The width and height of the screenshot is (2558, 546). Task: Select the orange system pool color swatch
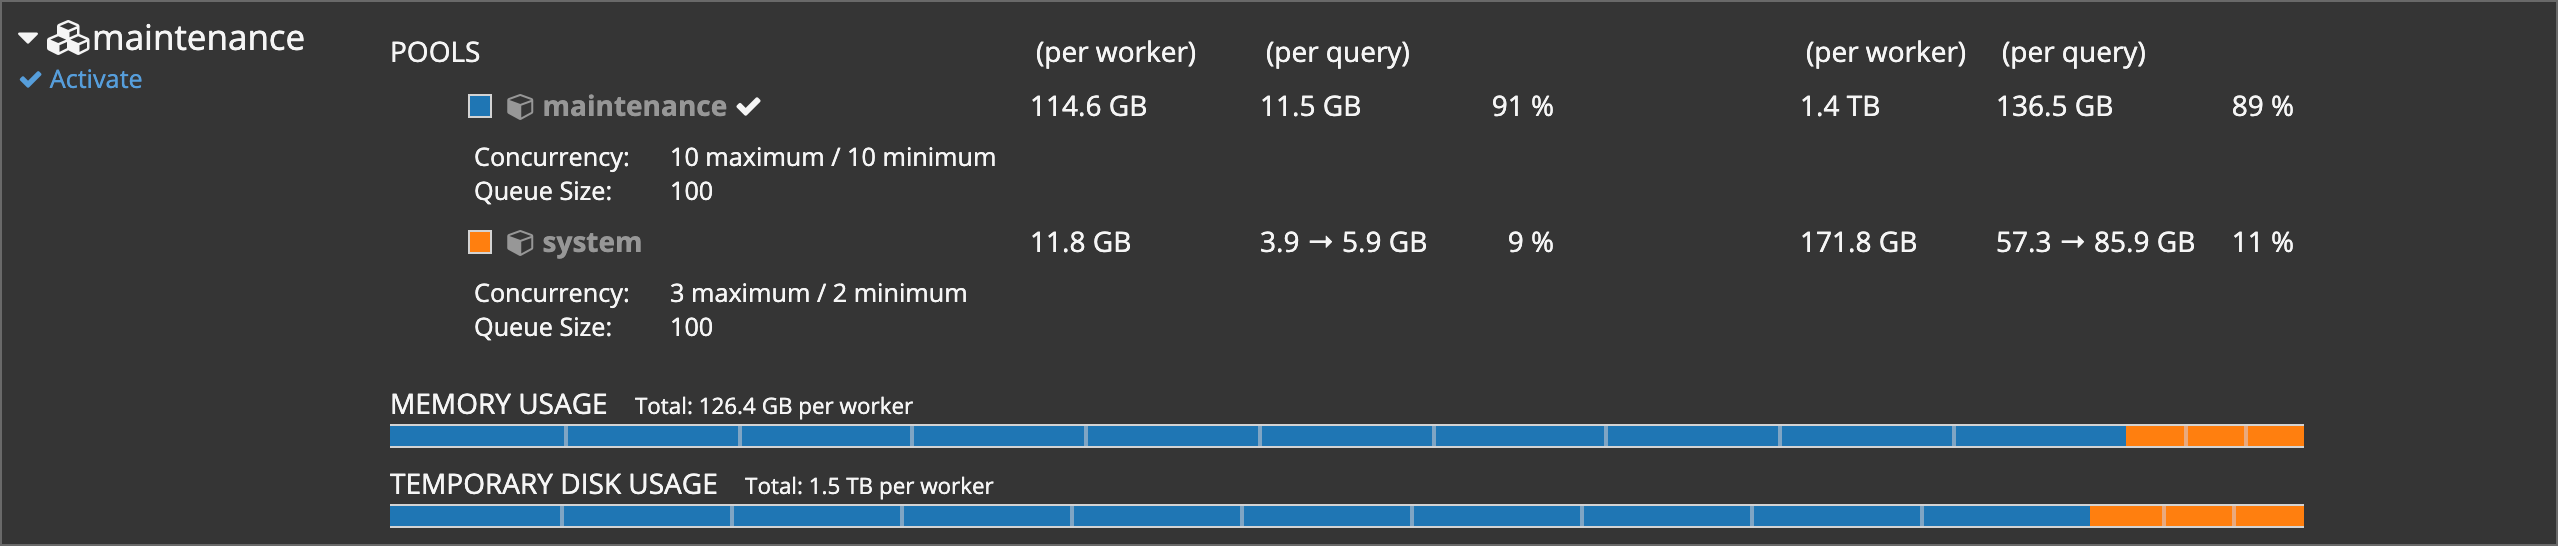[480, 242]
